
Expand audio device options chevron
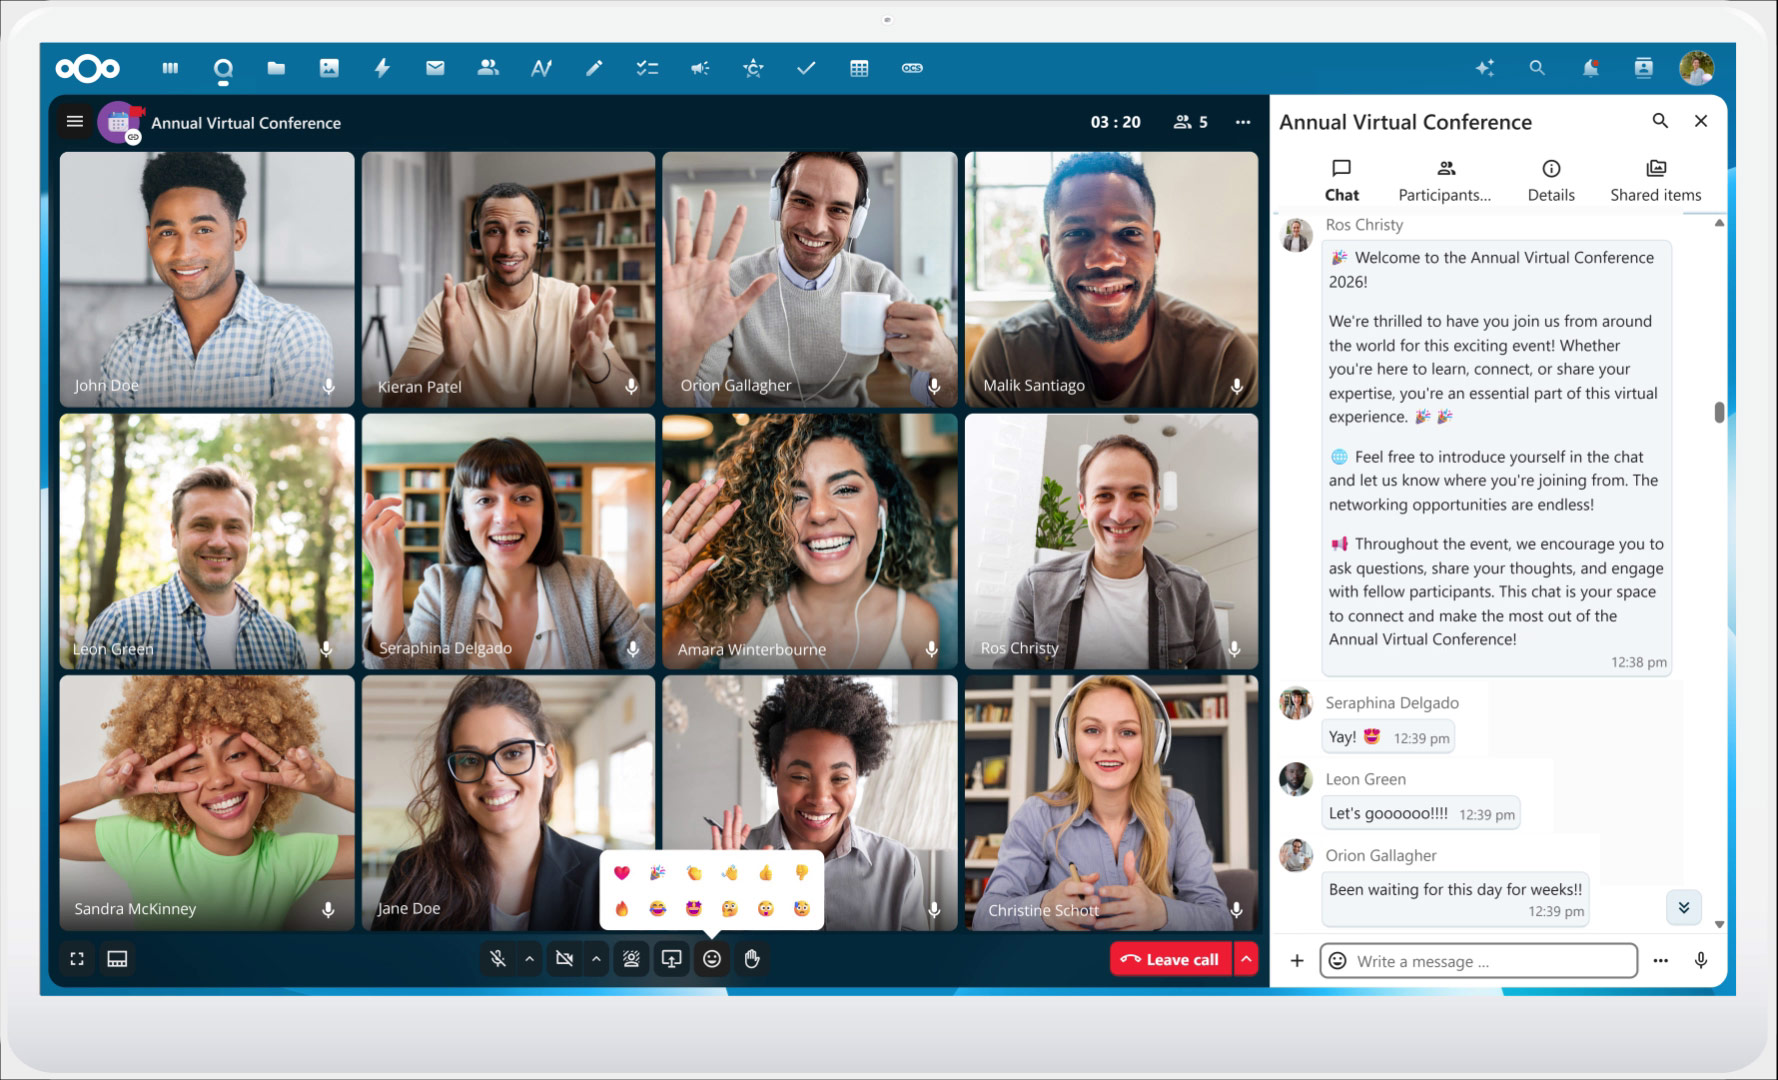[529, 959]
